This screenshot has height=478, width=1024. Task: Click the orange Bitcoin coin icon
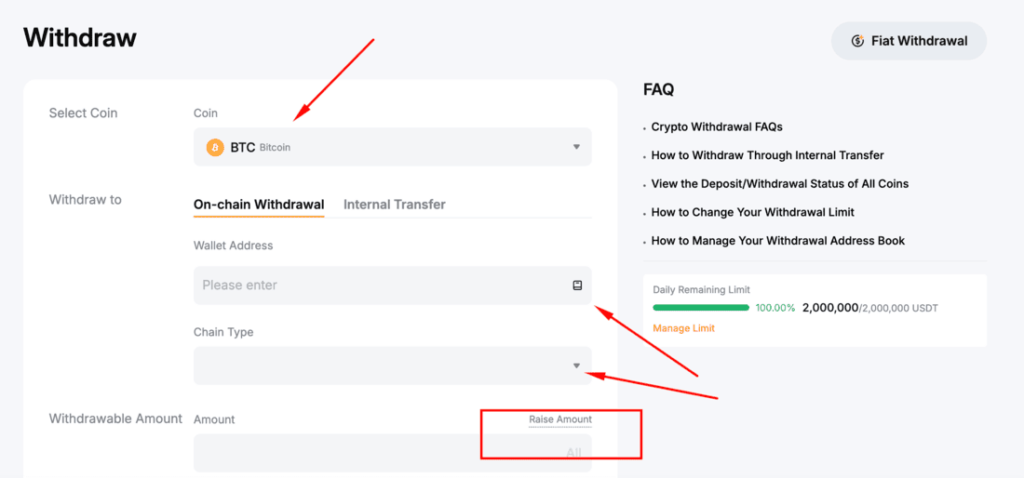pyautogui.click(x=215, y=147)
